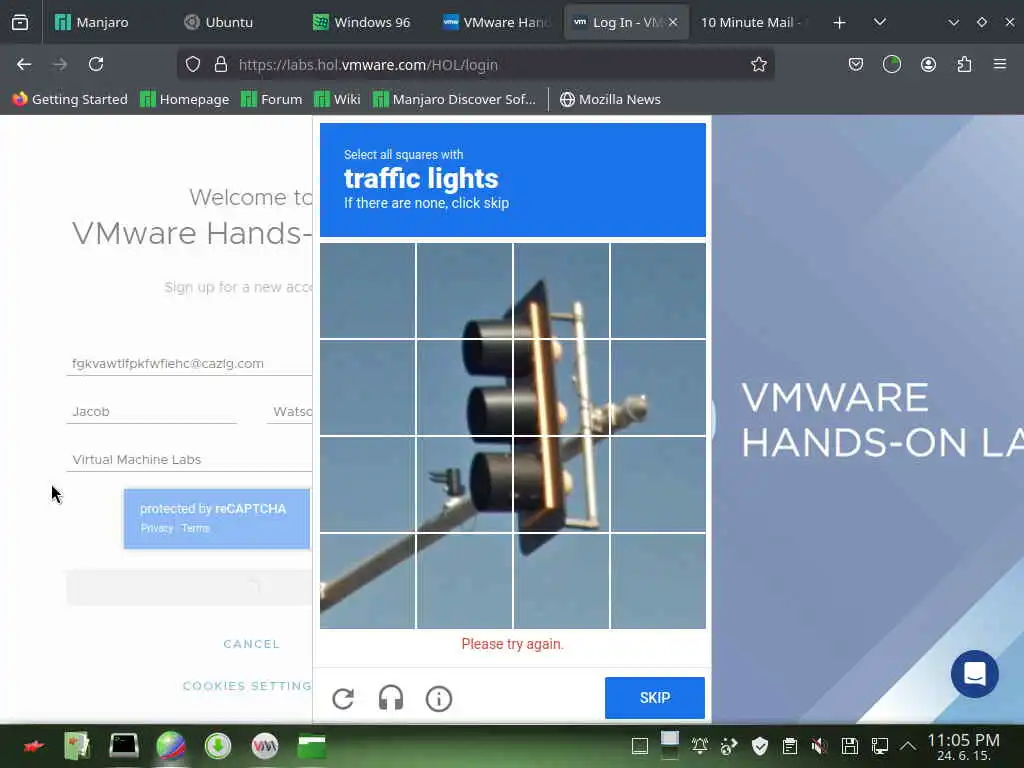Open Pocket save icon
The width and height of the screenshot is (1024, 768).
(x=856, y=64)
